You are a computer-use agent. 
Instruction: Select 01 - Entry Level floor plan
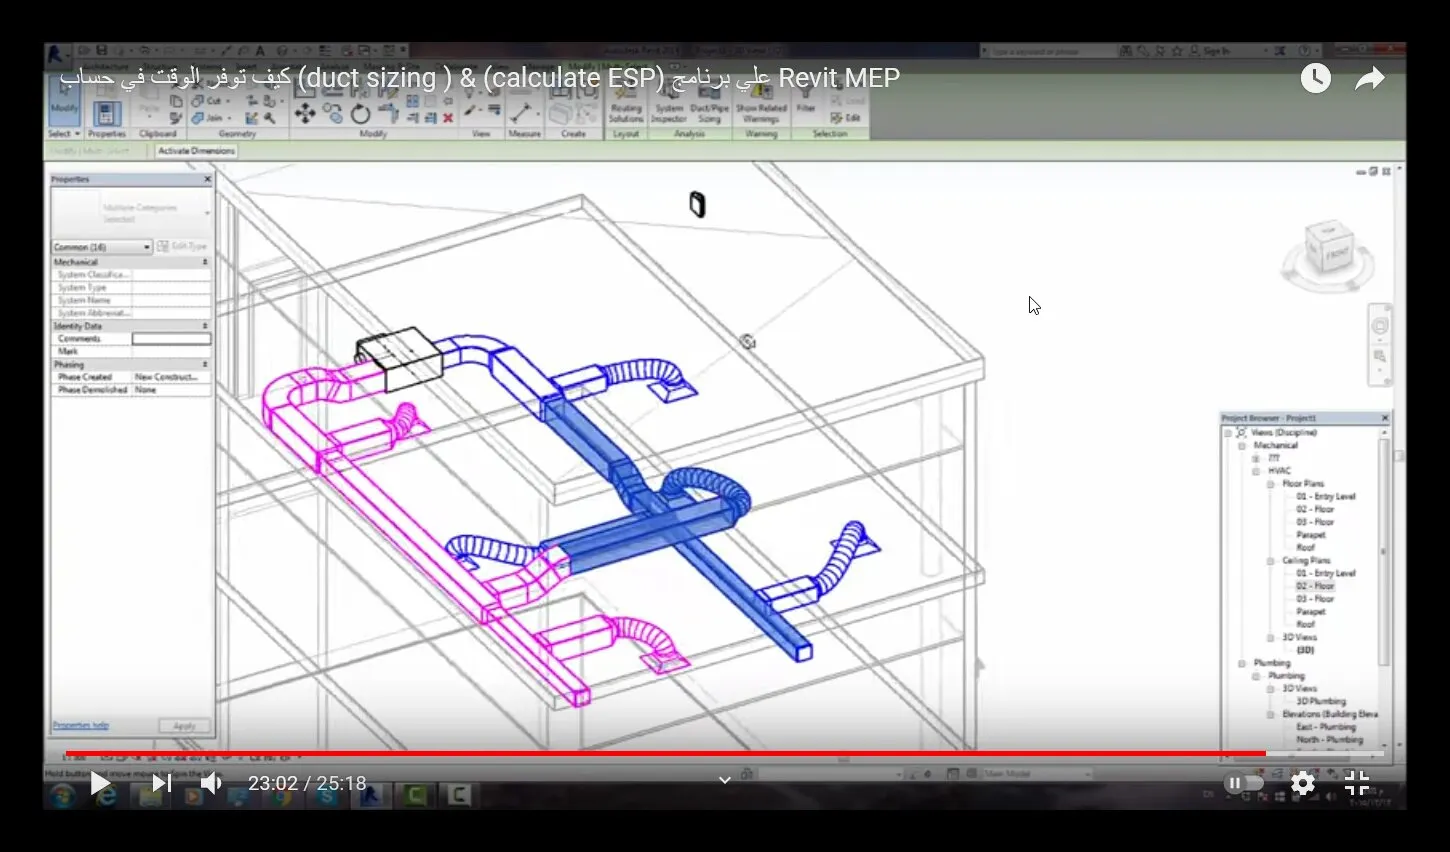tap(1326, 497)
